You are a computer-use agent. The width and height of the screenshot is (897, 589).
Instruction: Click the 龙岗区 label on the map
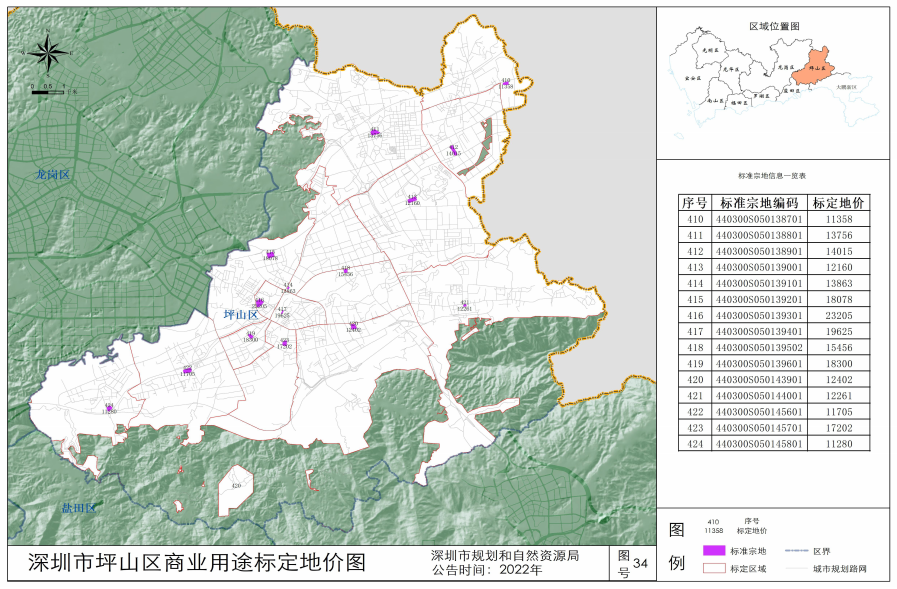[x=50, y=174]
